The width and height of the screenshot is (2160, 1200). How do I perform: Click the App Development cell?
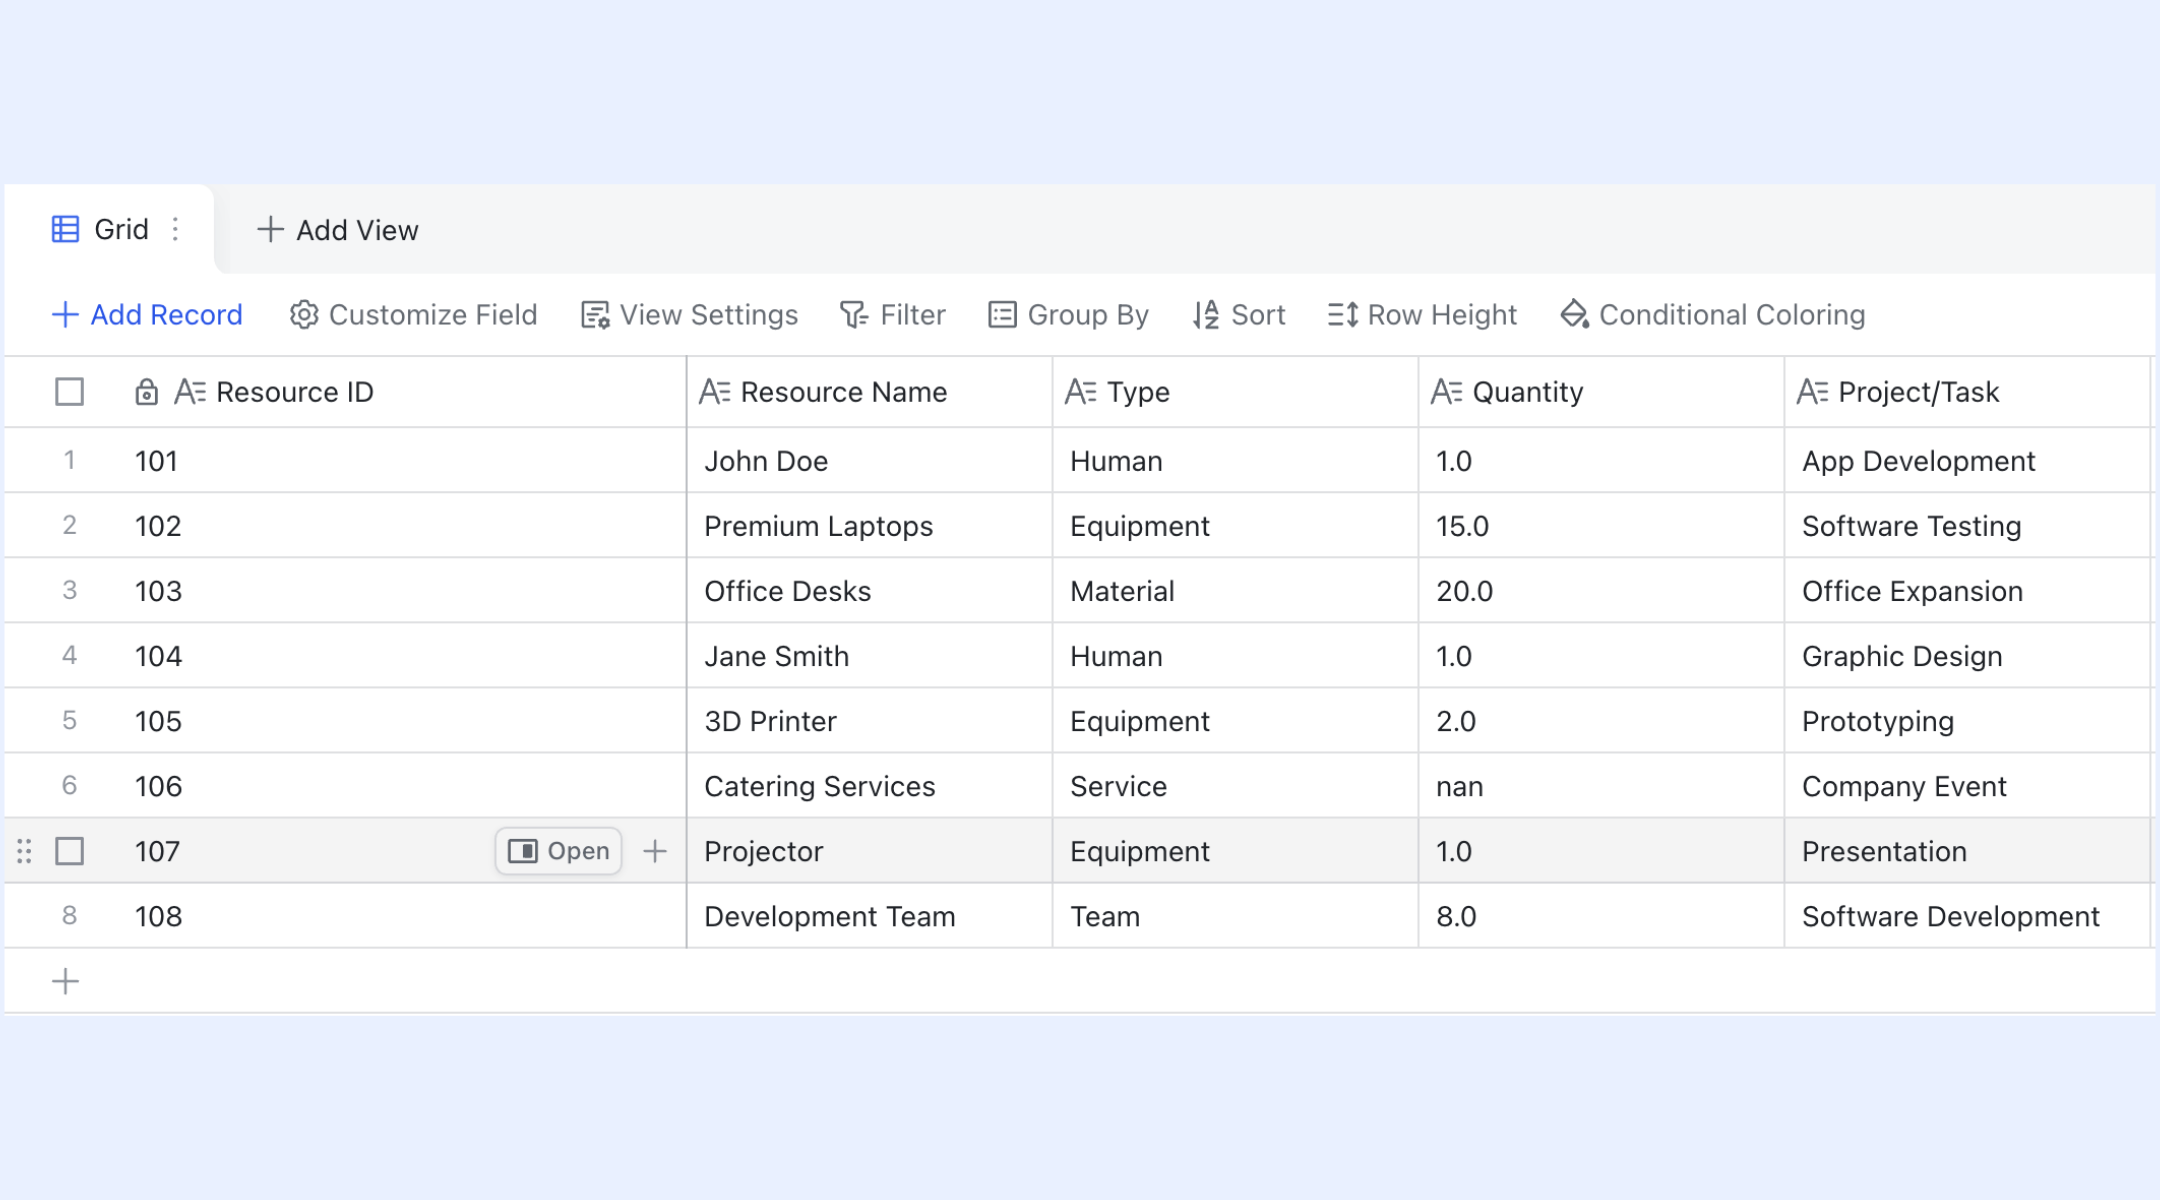pyautogui.click(x=1968, y=461)
